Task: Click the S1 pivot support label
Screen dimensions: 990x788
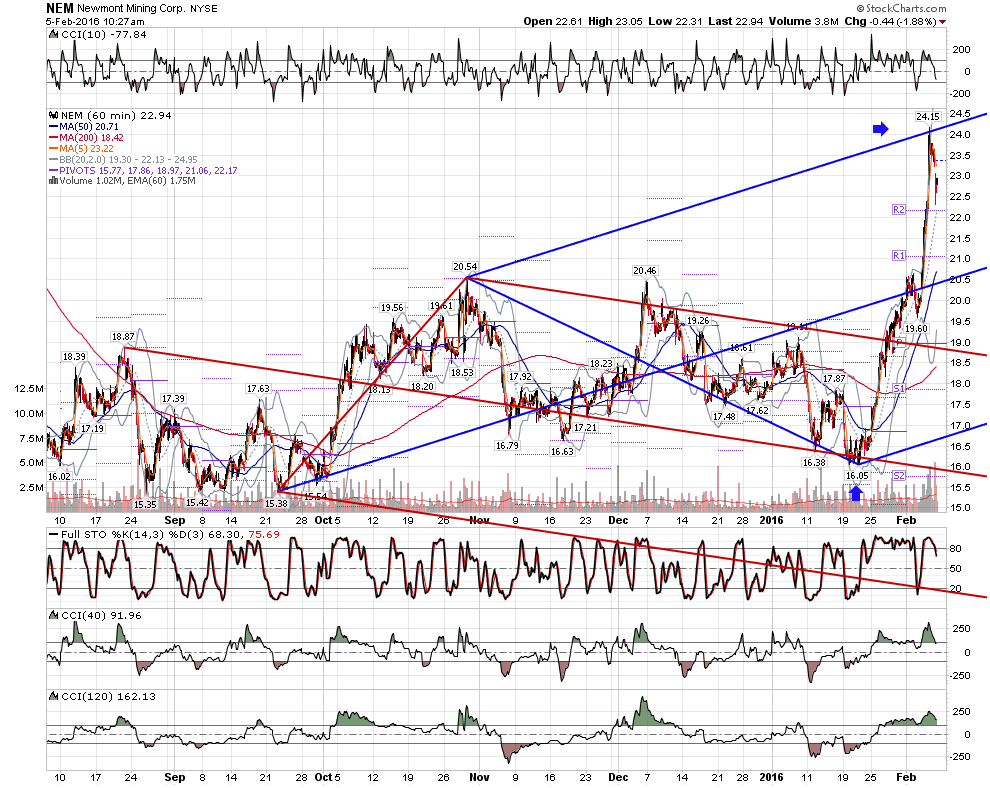Action: coord(899,388)
